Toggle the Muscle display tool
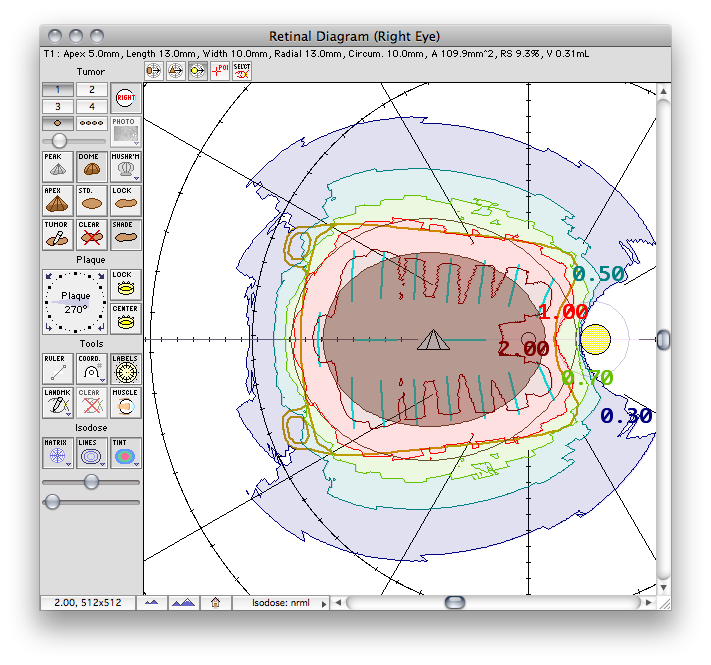This screenshot has width=711, height=665. tap(126, 402)
